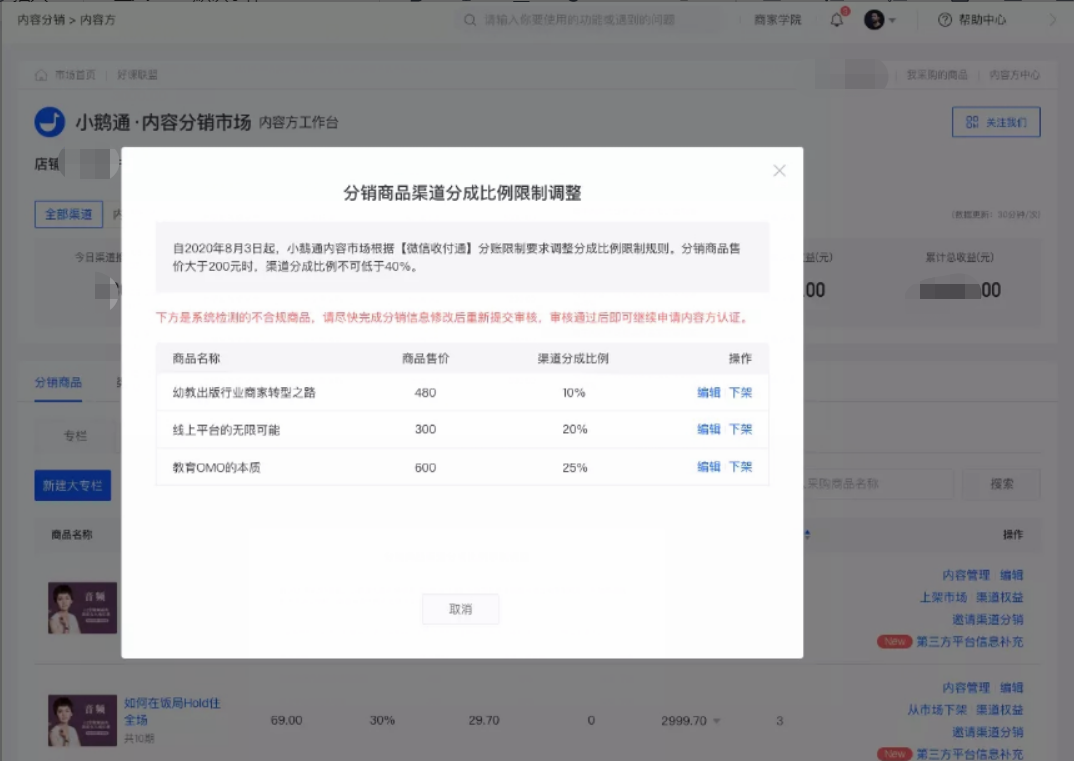Select the 20% commission ratio cell
1074x761 pixels.
[575, 429]
